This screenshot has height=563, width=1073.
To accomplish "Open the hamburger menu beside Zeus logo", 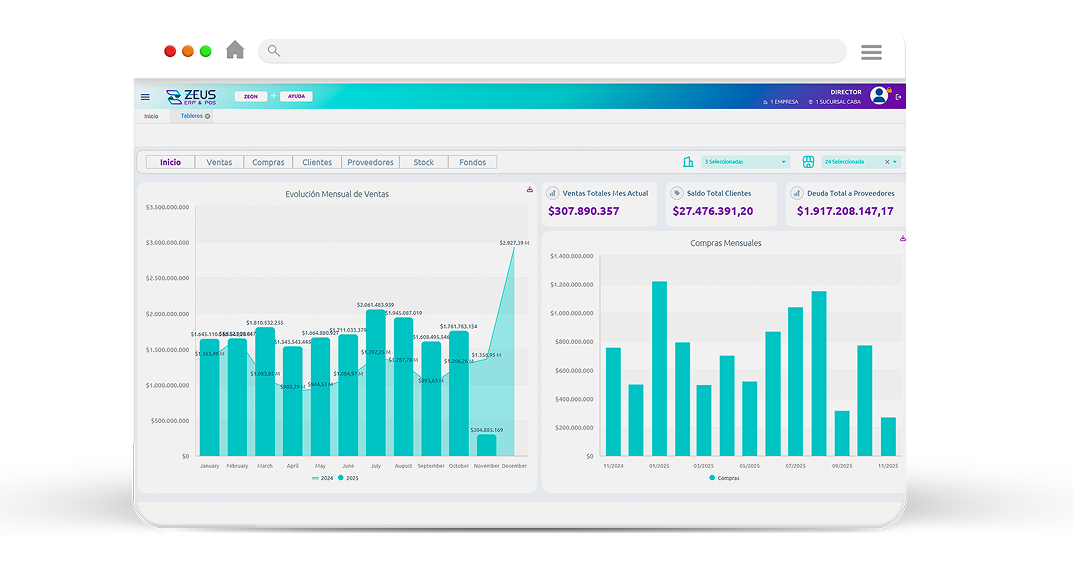I will coord(145,97).
